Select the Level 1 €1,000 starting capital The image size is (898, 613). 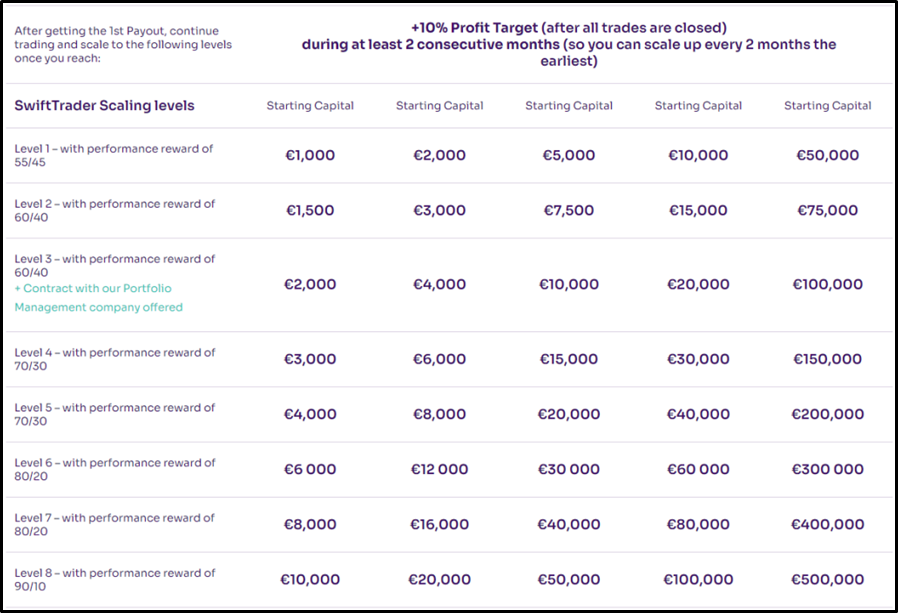(x=310, y=155)
